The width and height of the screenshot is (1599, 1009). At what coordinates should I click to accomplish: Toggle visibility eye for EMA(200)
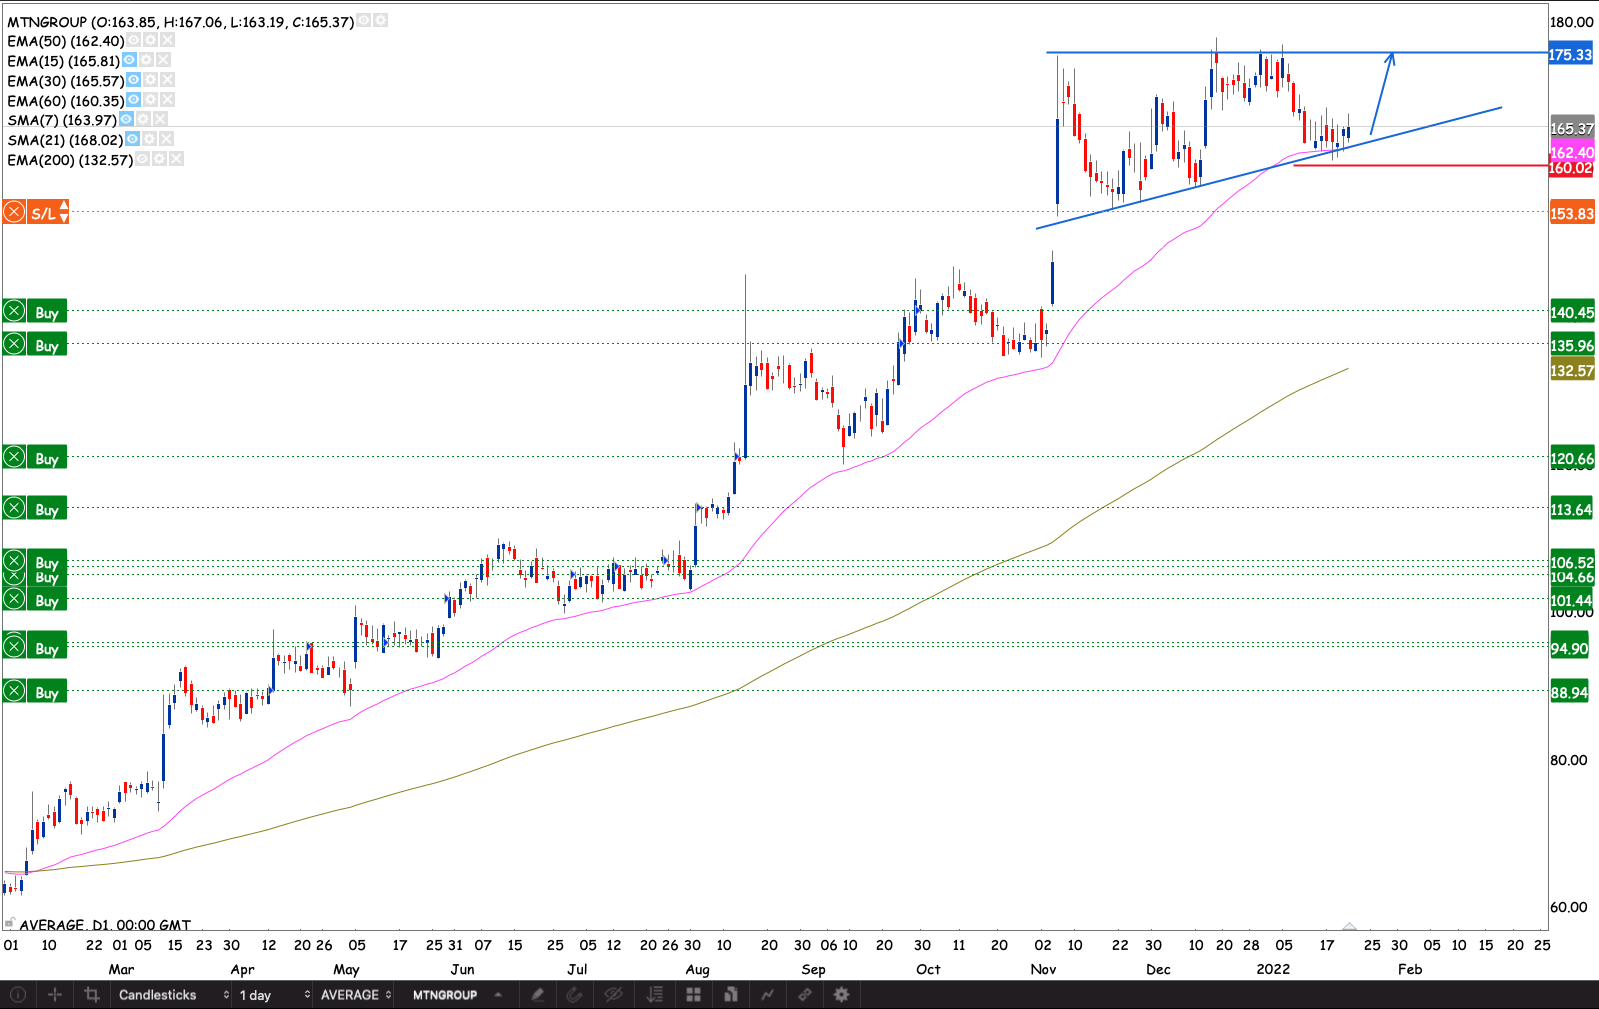[x=142, y=160]
